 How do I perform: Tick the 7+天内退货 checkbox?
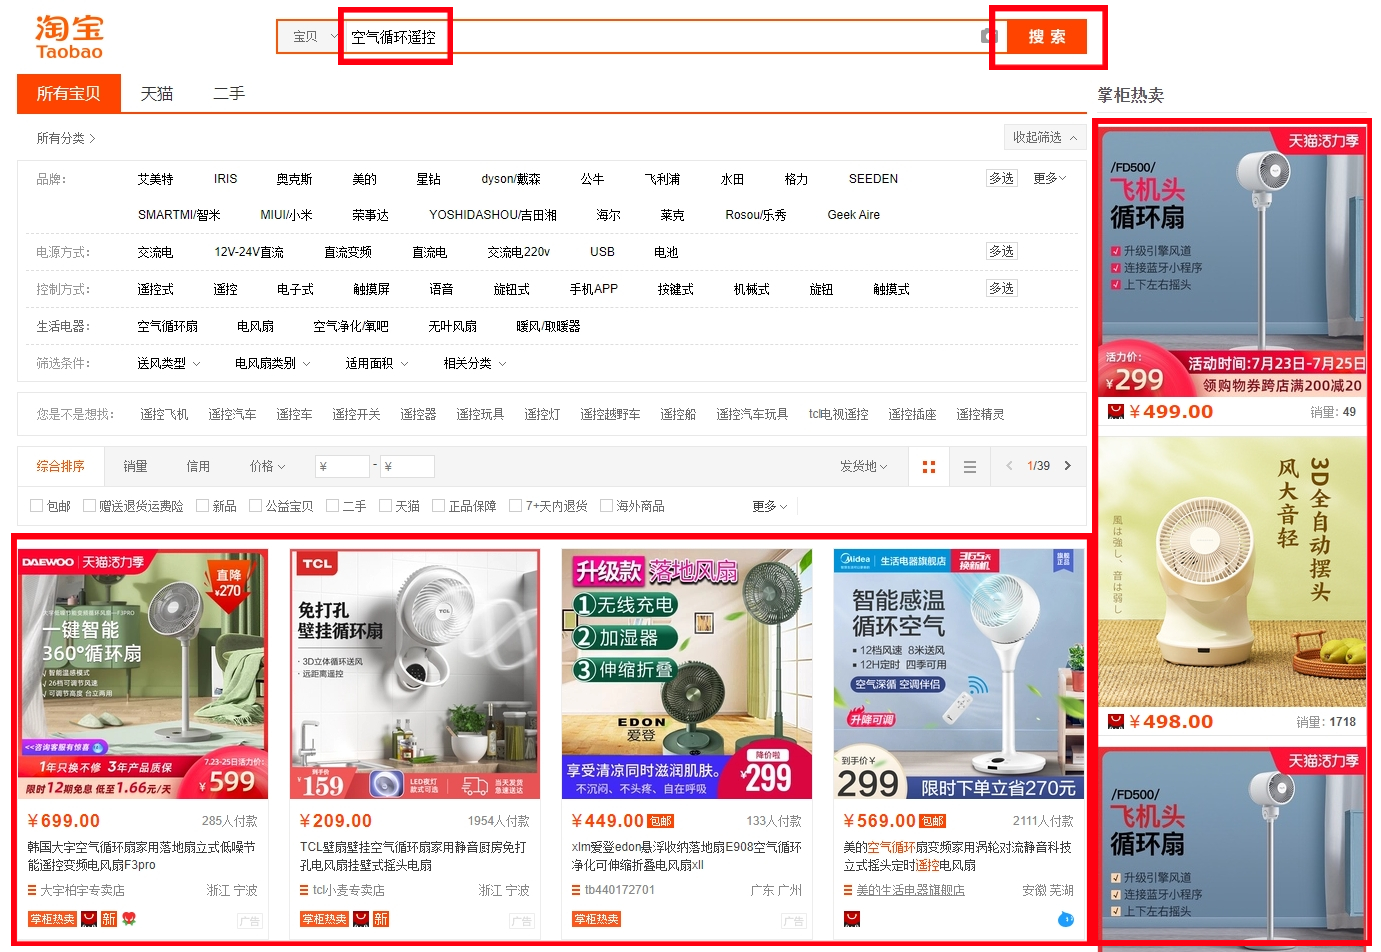pos(516,506)
